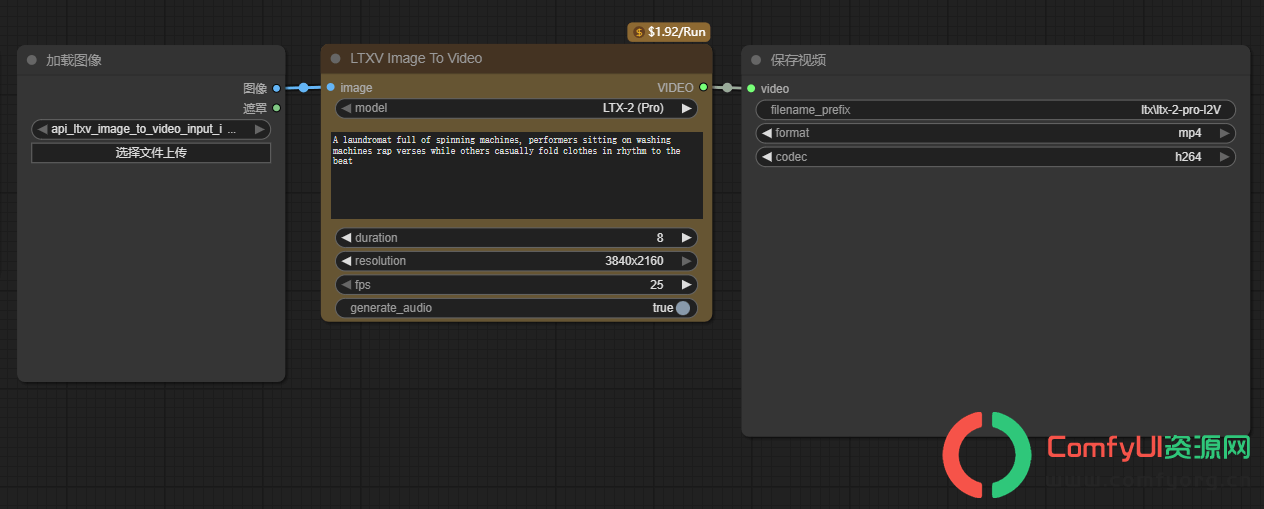
Task: Edit the filename_prefix field
Action: [996, 110]
